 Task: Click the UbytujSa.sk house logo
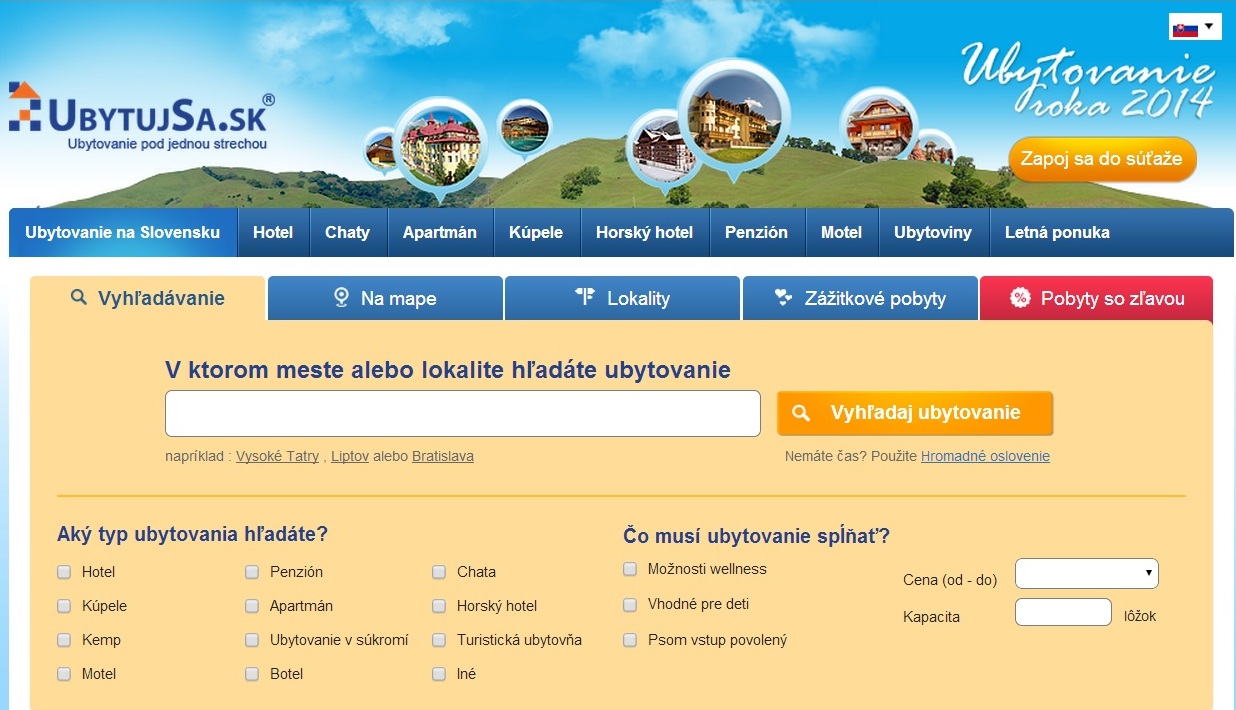(x=25, y=107)
